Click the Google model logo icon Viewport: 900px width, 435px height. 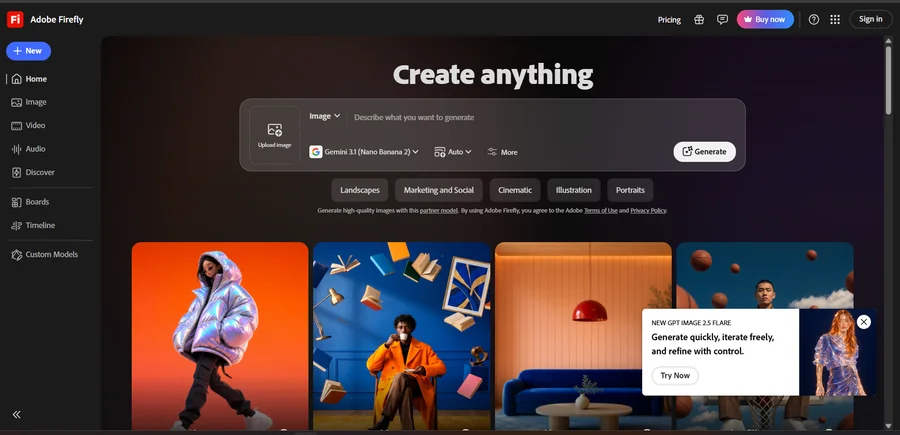(316, 152)
